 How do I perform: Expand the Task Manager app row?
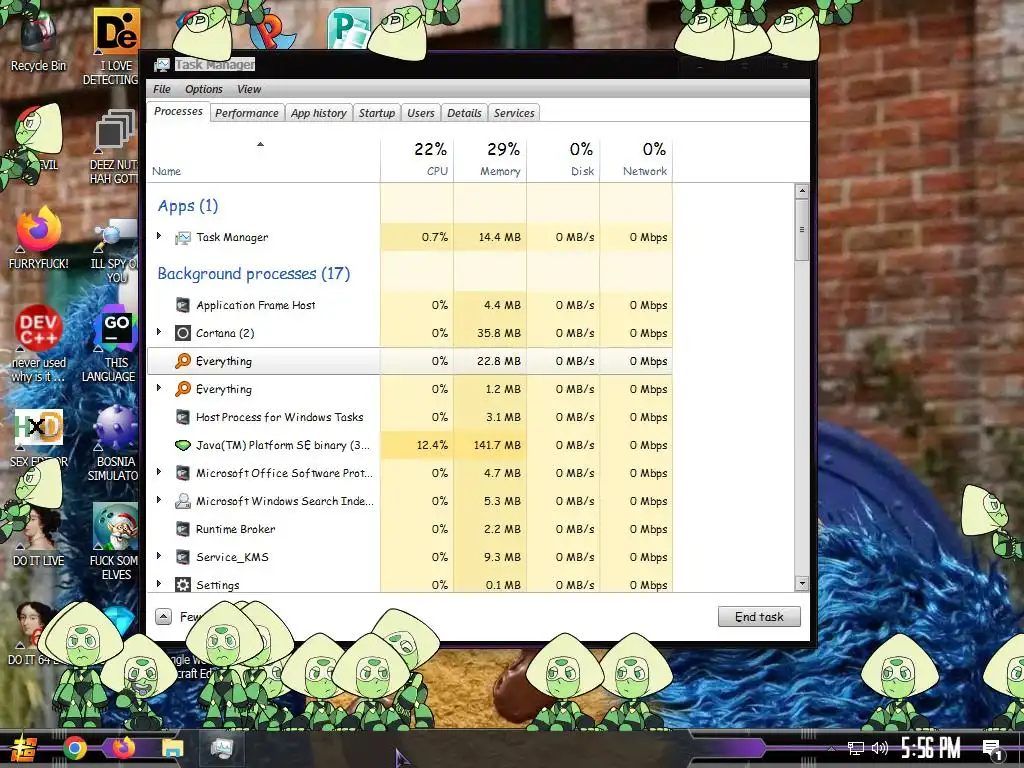[159, 236]
